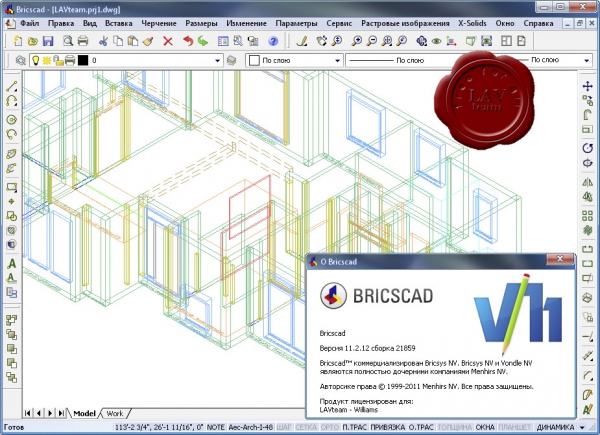600x435 pixels.
Task: Toggle О.ТРАС object tracking in status bar
Action: click(x=421, y=427)
